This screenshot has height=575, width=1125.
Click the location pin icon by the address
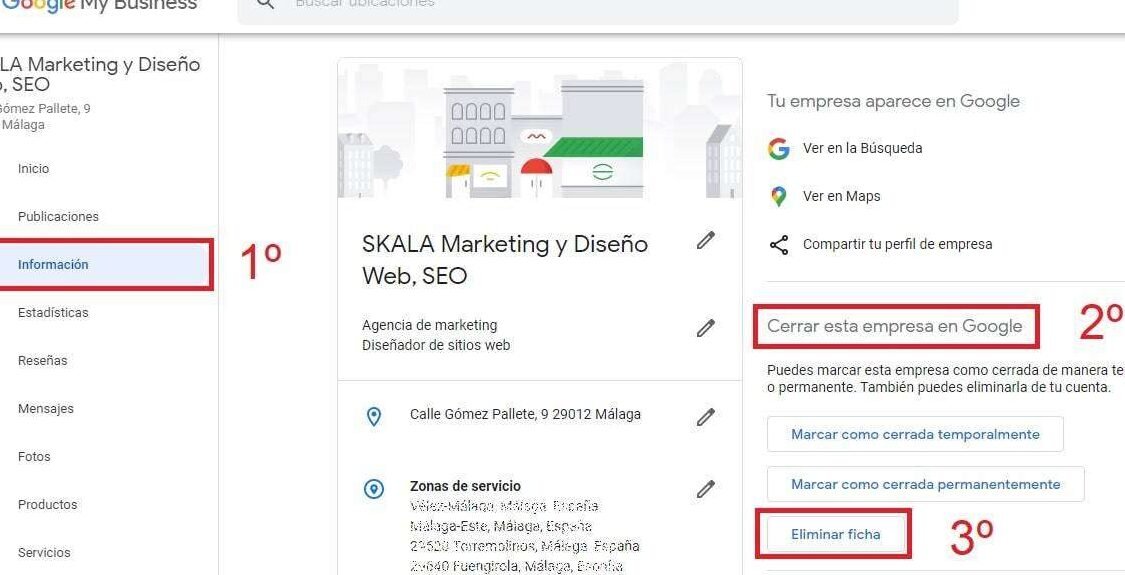click(374, 416)
